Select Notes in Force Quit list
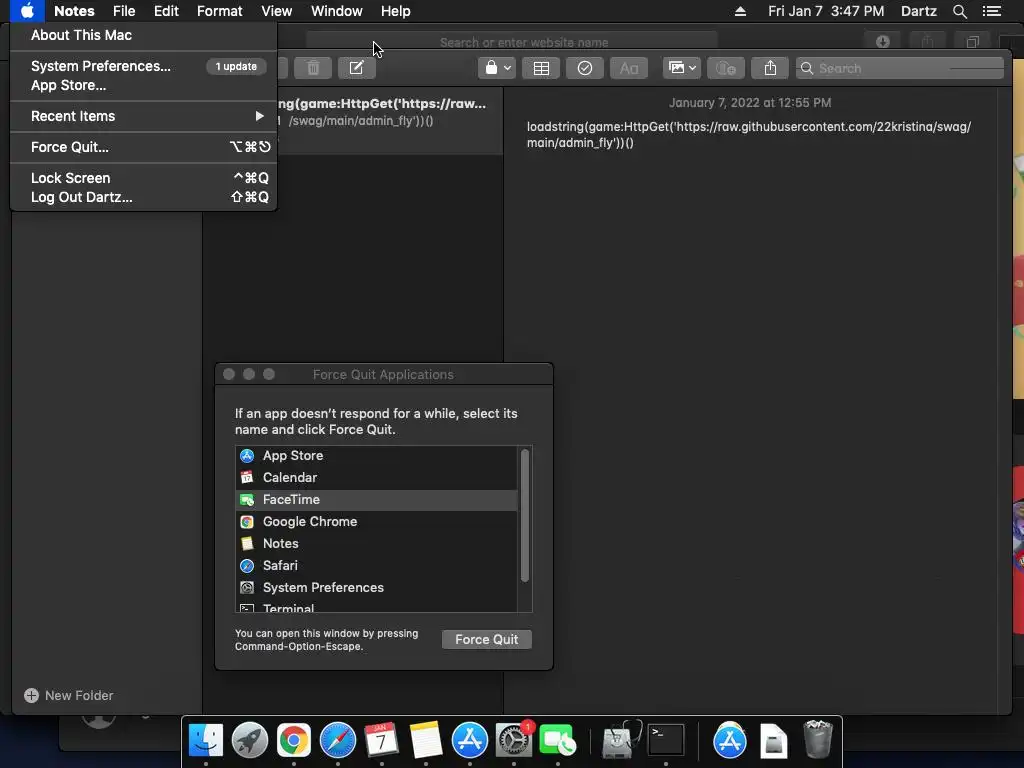The image size is (1024, 768). (x=377, y=543)
